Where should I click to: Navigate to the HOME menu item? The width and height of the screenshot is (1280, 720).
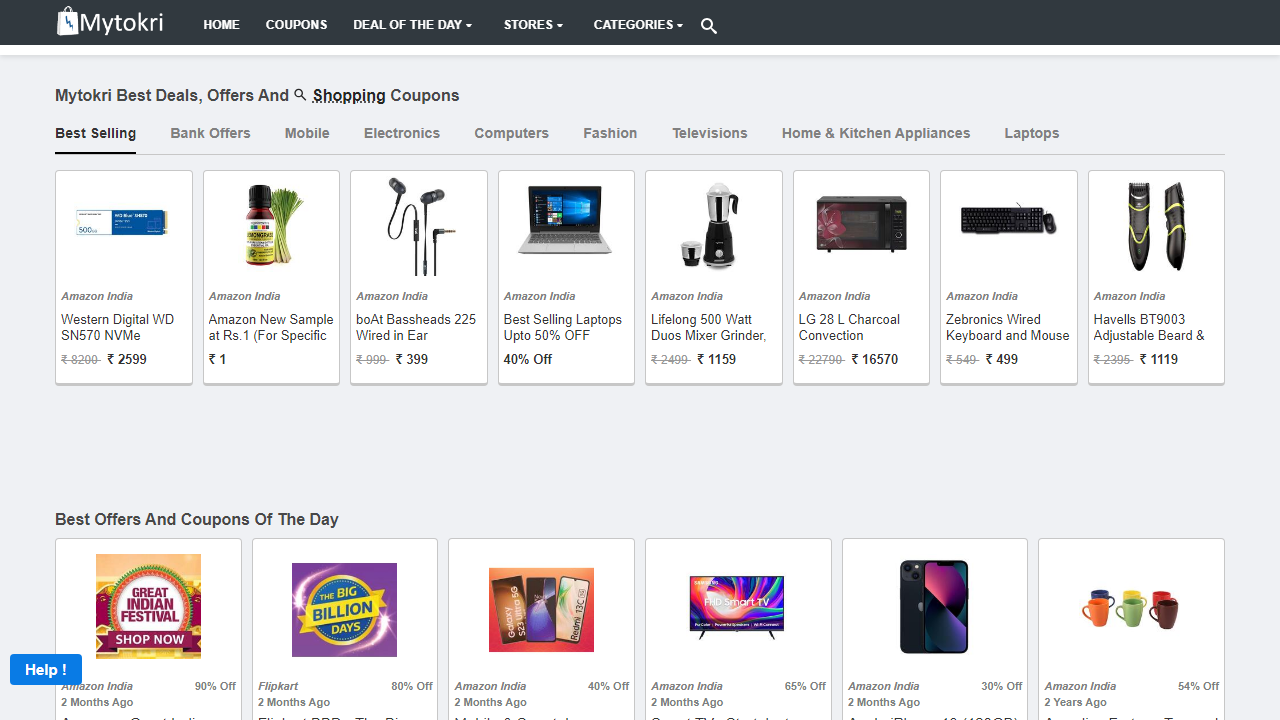[221, 25]
